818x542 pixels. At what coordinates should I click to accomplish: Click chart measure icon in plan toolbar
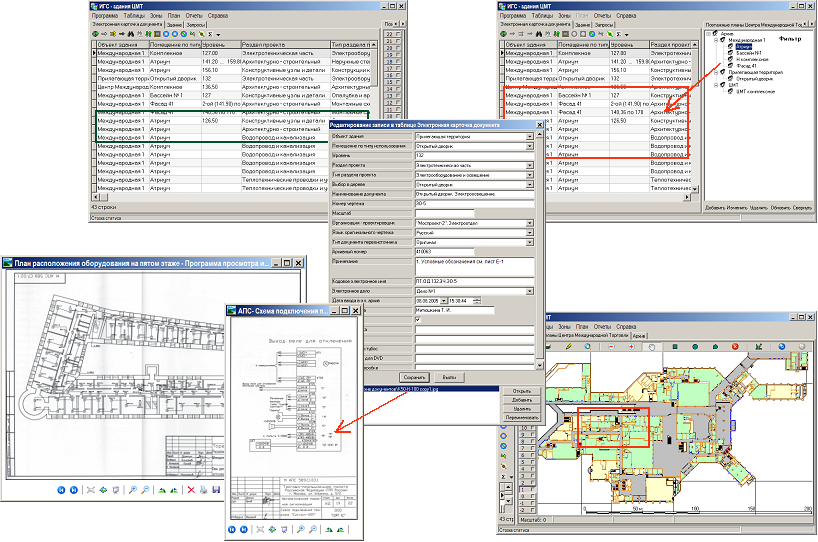click(x=758, y=346)
